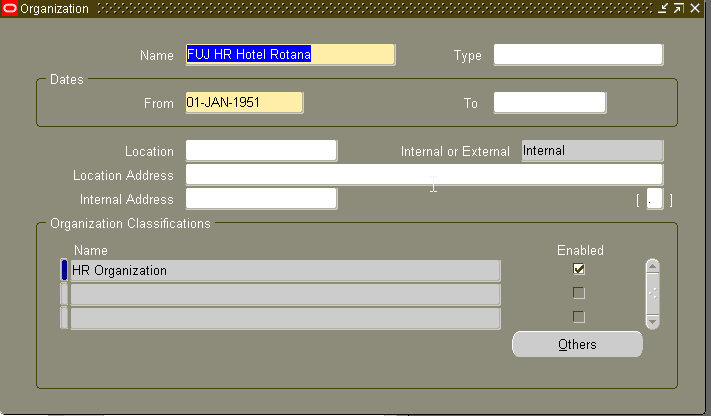Close the Organization window

pos(695,8)
